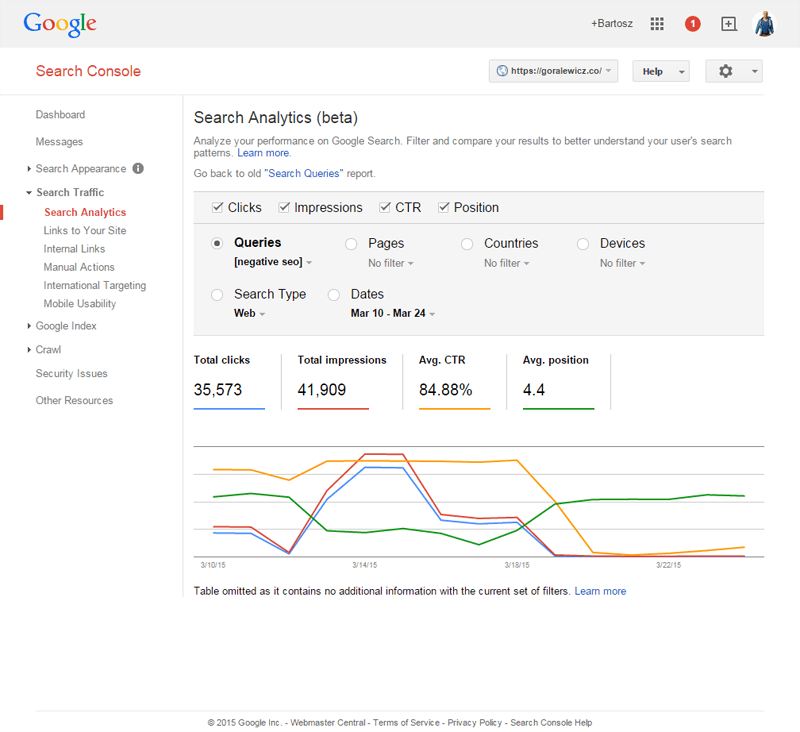
Task: Click the globe icon in site selector
Action: tap(501, 71)
